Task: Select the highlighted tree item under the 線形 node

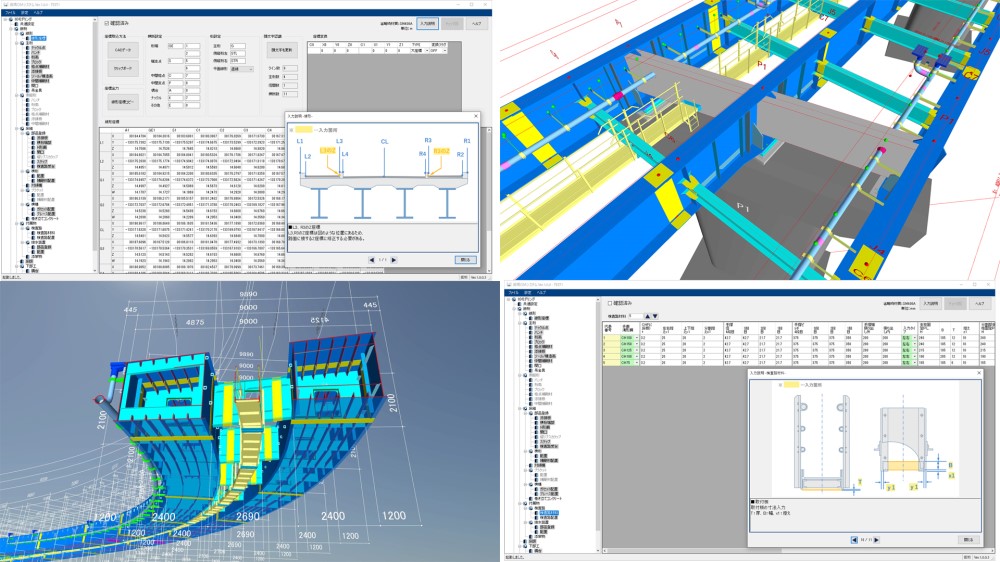Action: pyautogui.click(x=38, y=38)
